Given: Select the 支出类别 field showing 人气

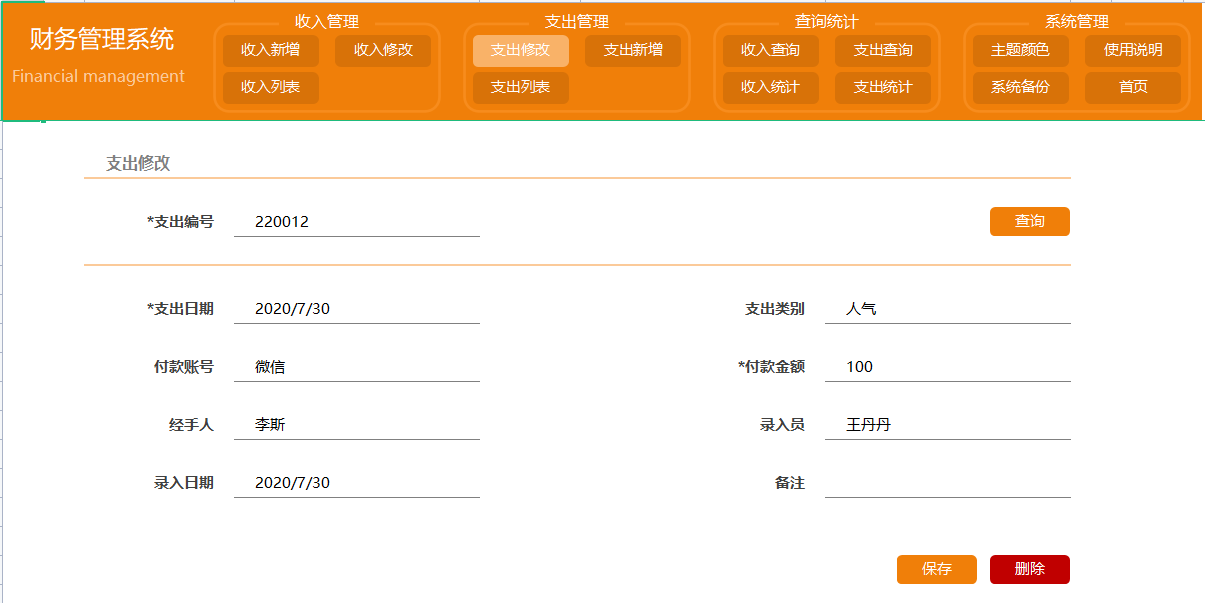Looking at the screenshot, I should coord(946,310).
